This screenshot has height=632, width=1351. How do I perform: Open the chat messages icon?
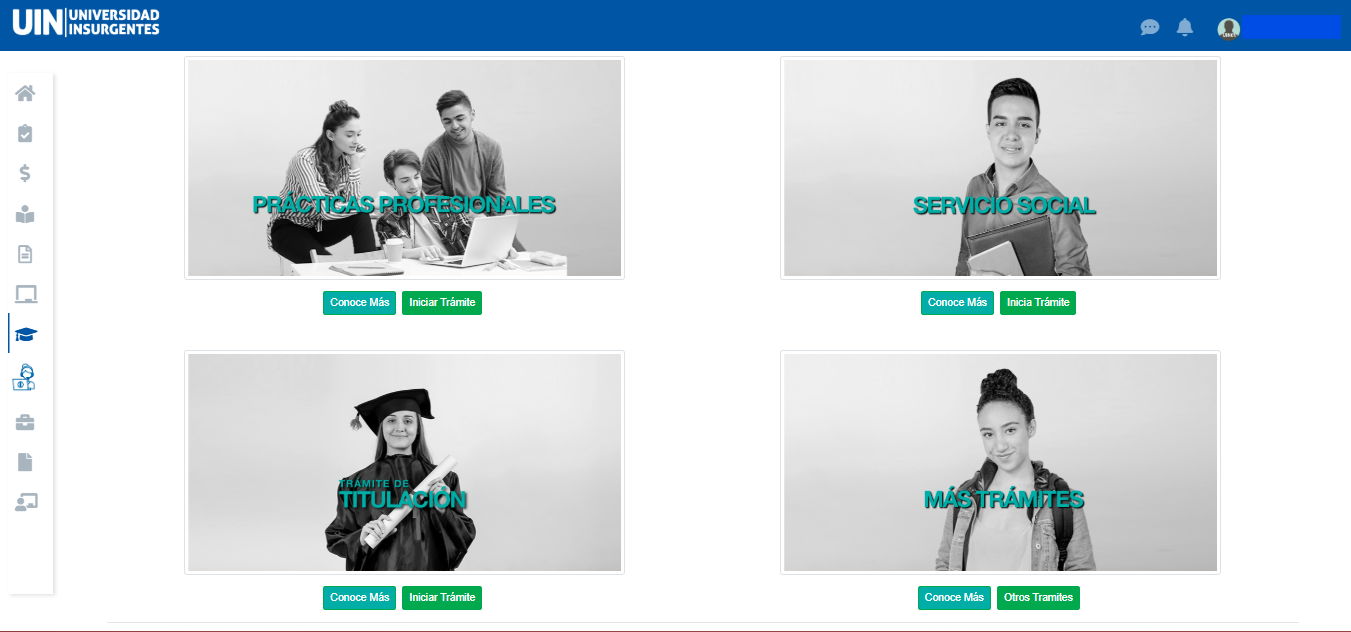point(1150,27)
